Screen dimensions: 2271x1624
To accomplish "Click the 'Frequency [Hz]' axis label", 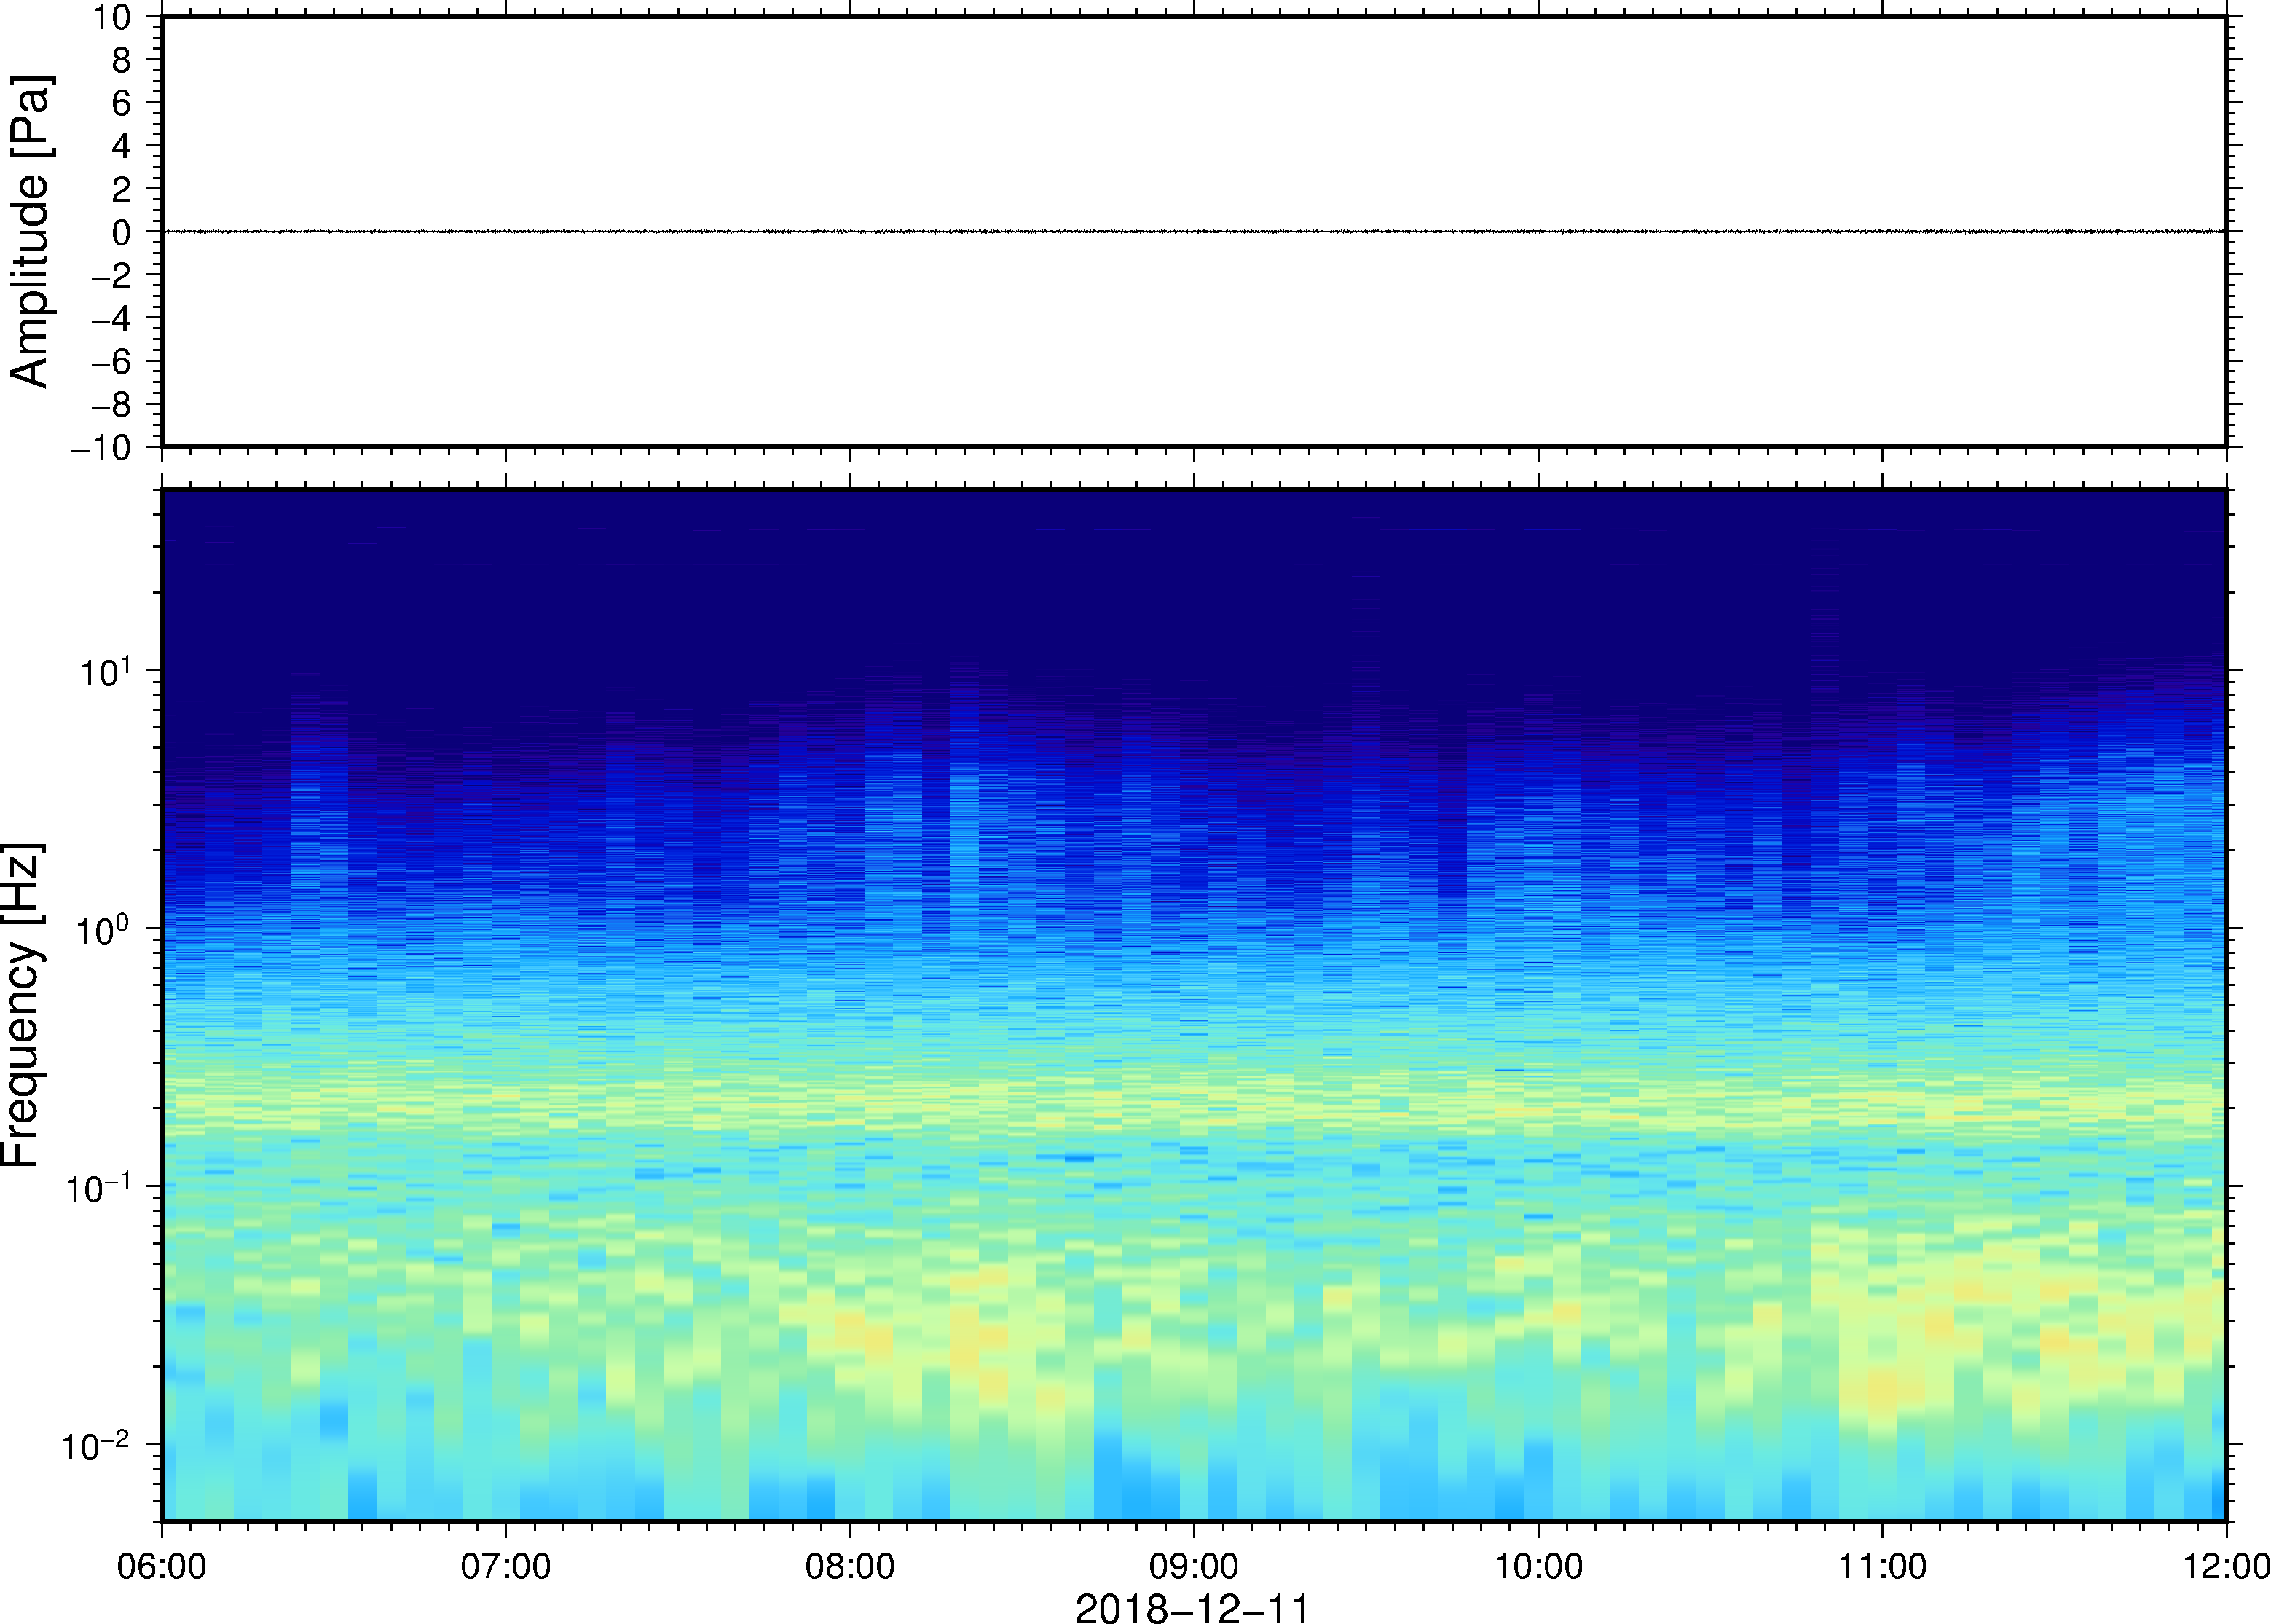I will [22, 1005].
